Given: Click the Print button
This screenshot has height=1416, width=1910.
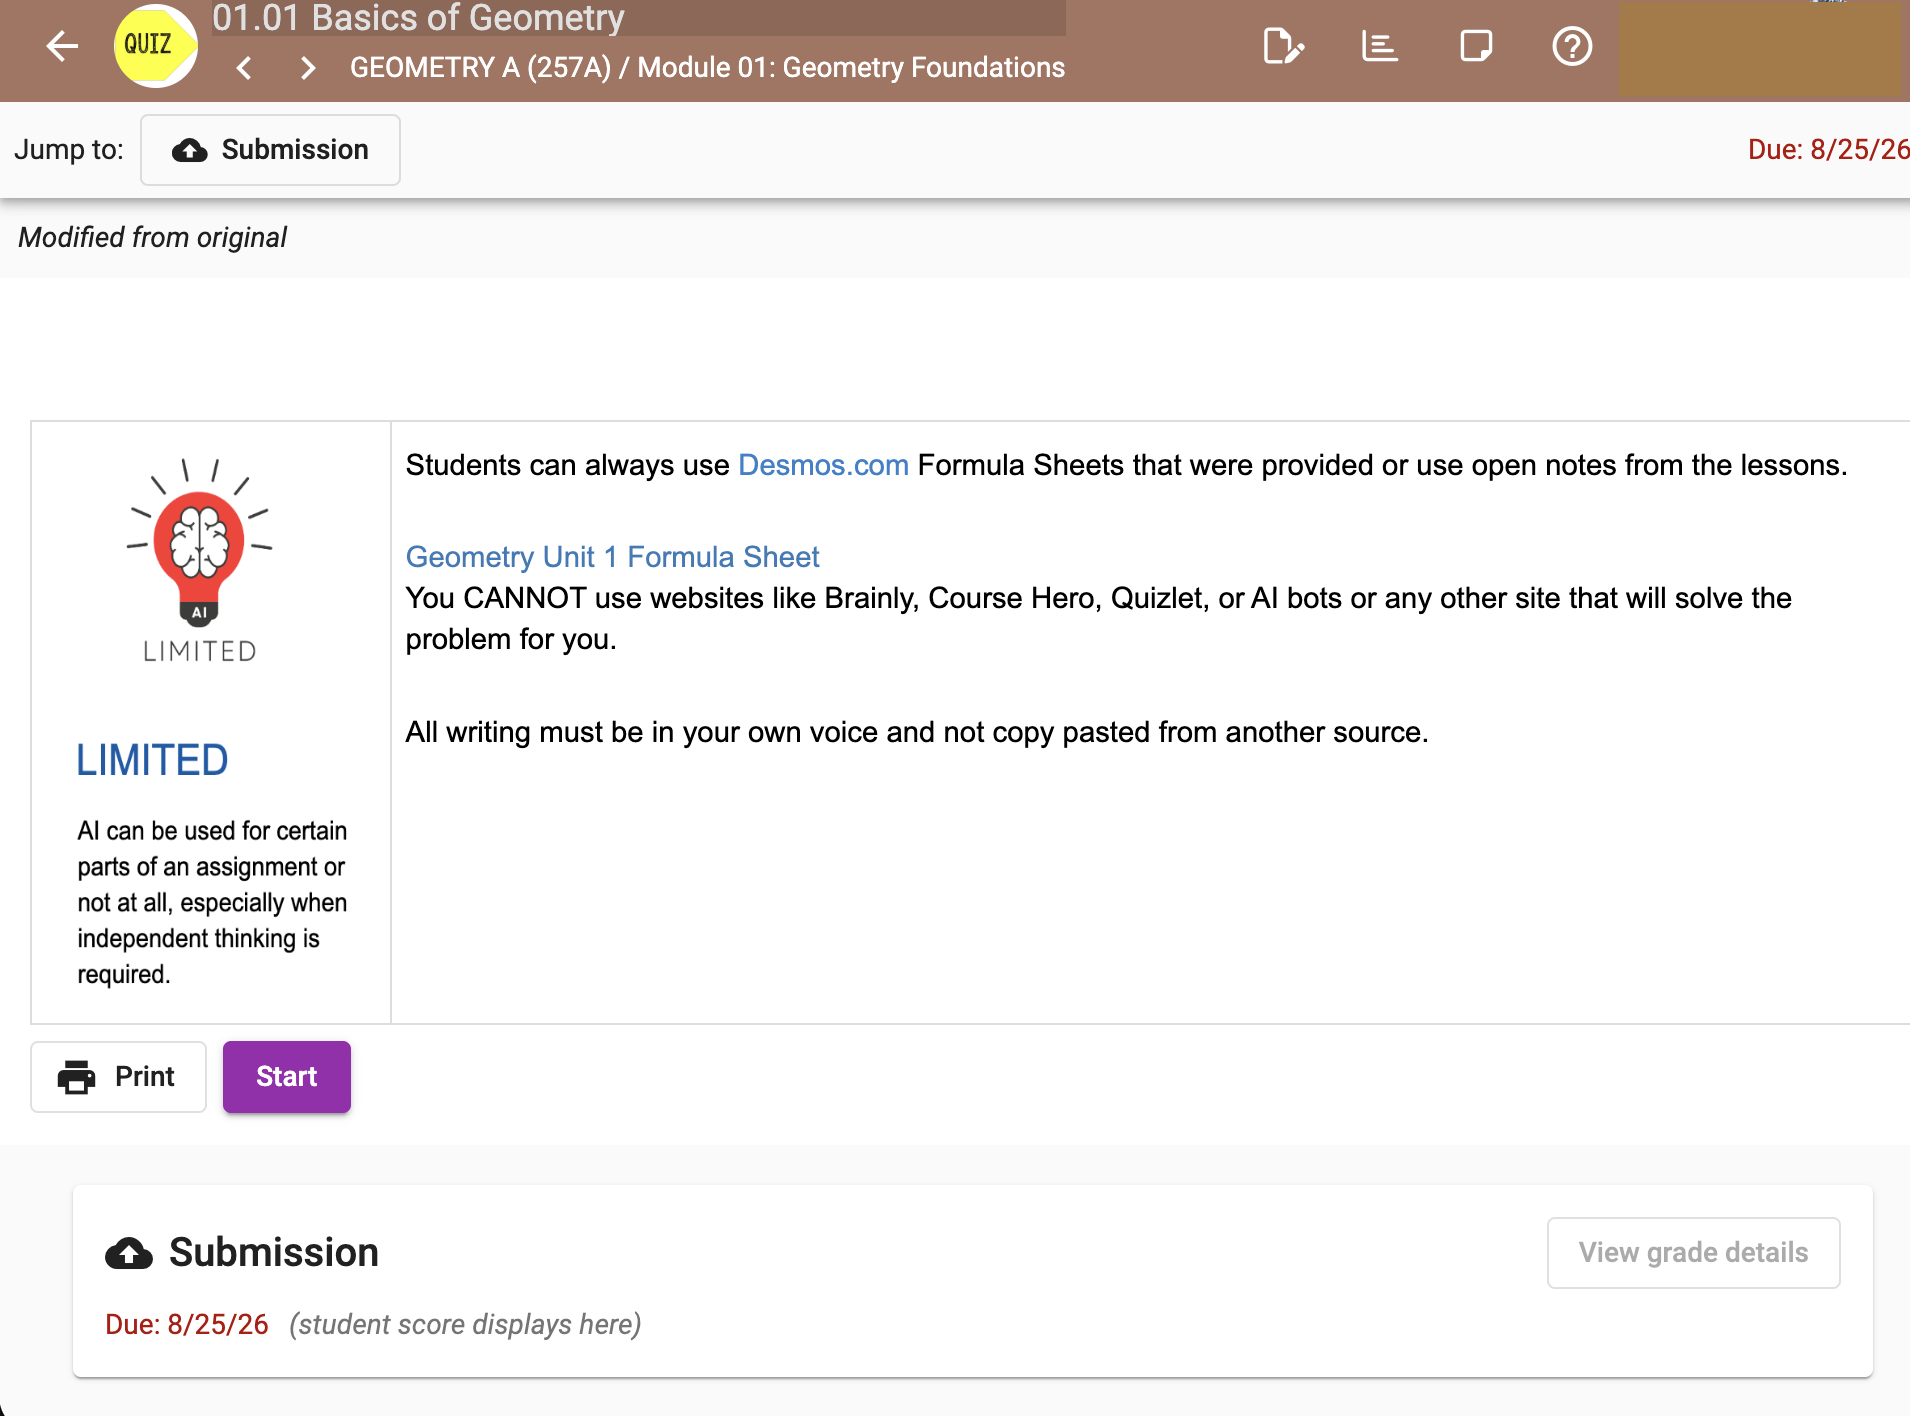Looking at the screenshot, I should pos(118,1077).
